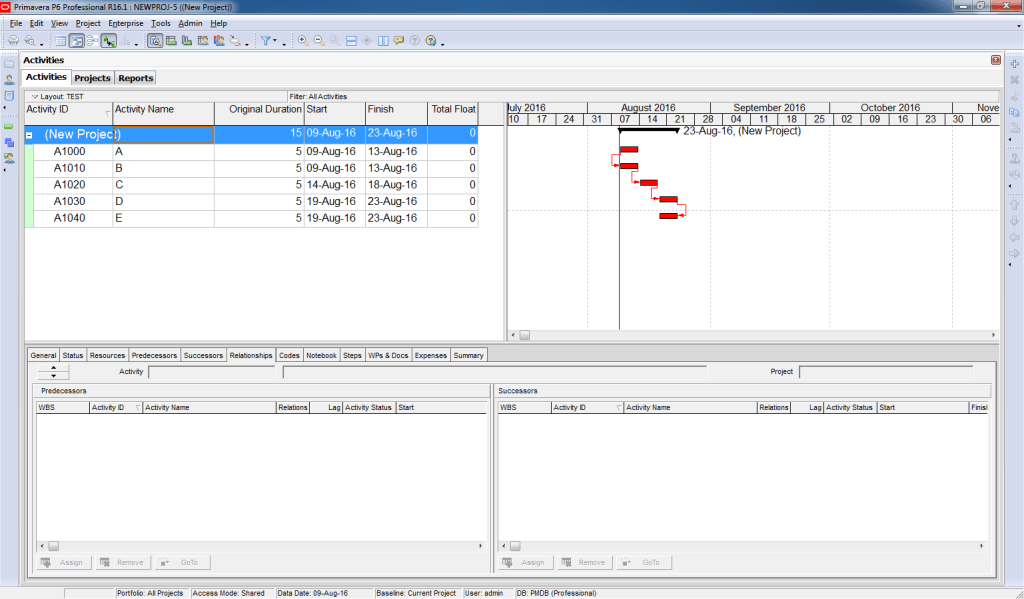
Task: Zoom in on the Gantt chart
Action: 303,41
